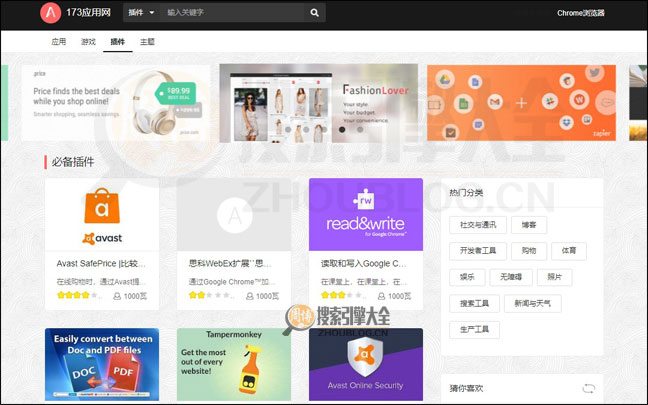648x405 pixels.
Task: Open the read&write purple extension image
Action: click(x=366, y=214)
